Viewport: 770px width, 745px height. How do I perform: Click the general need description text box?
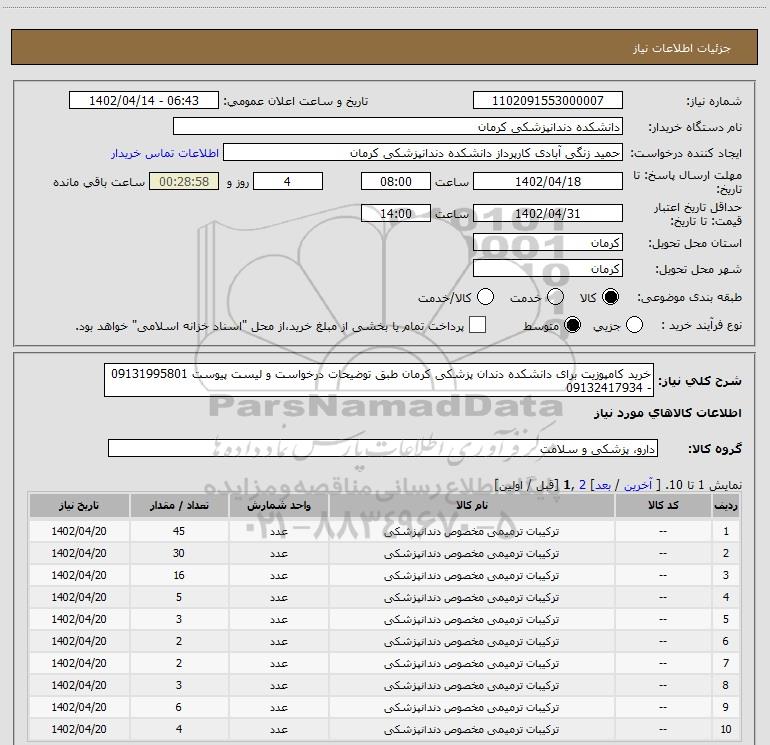coord(379,380)
